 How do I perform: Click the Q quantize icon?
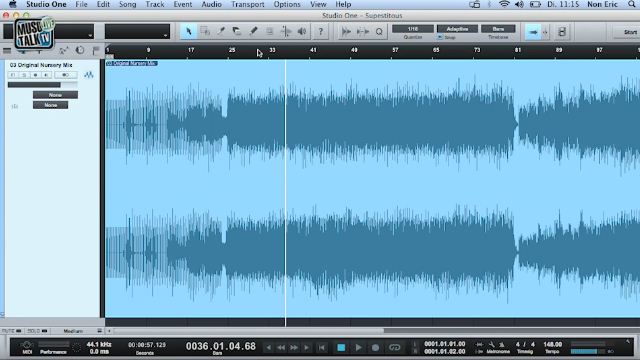(x=379, y=31)
